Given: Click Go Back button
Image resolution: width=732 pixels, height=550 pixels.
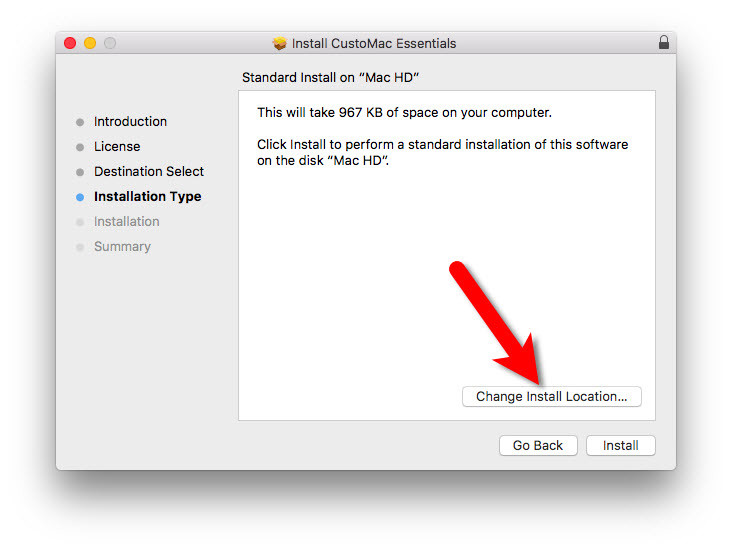Looking at the screenshot, I should coord(538,445).
